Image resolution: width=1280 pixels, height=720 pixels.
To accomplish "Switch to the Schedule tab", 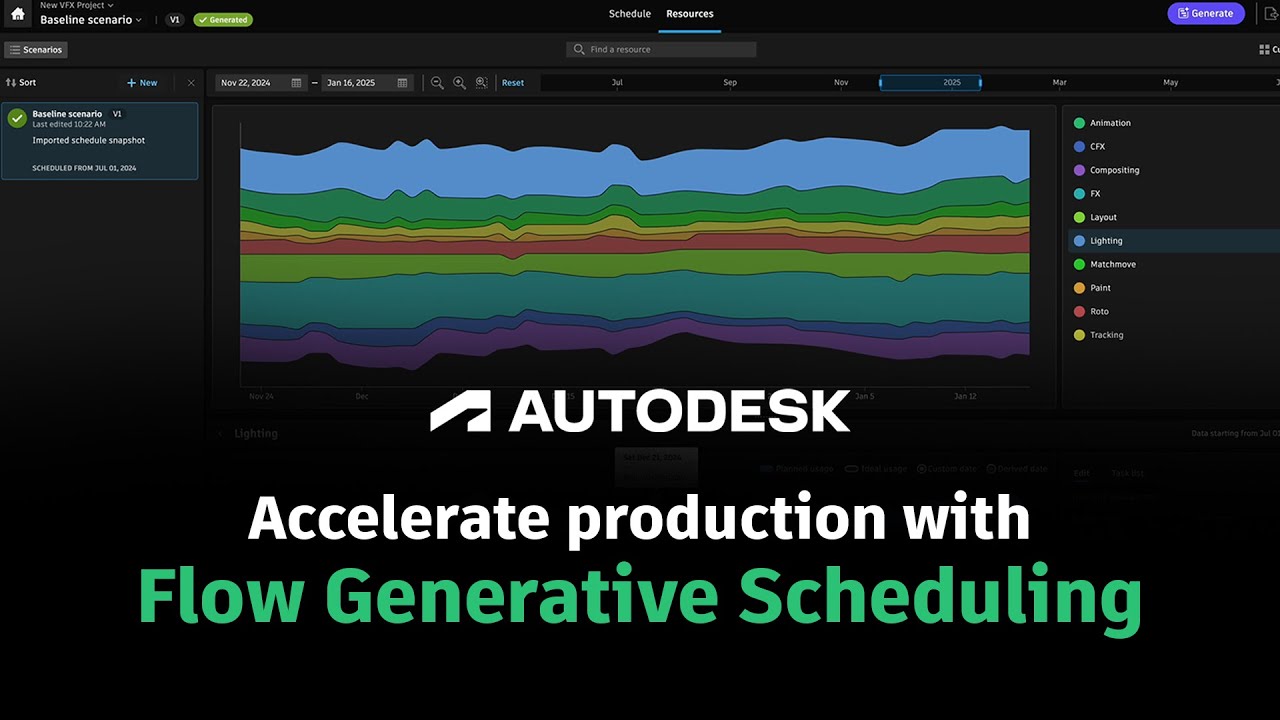I will tap(629, 14).
